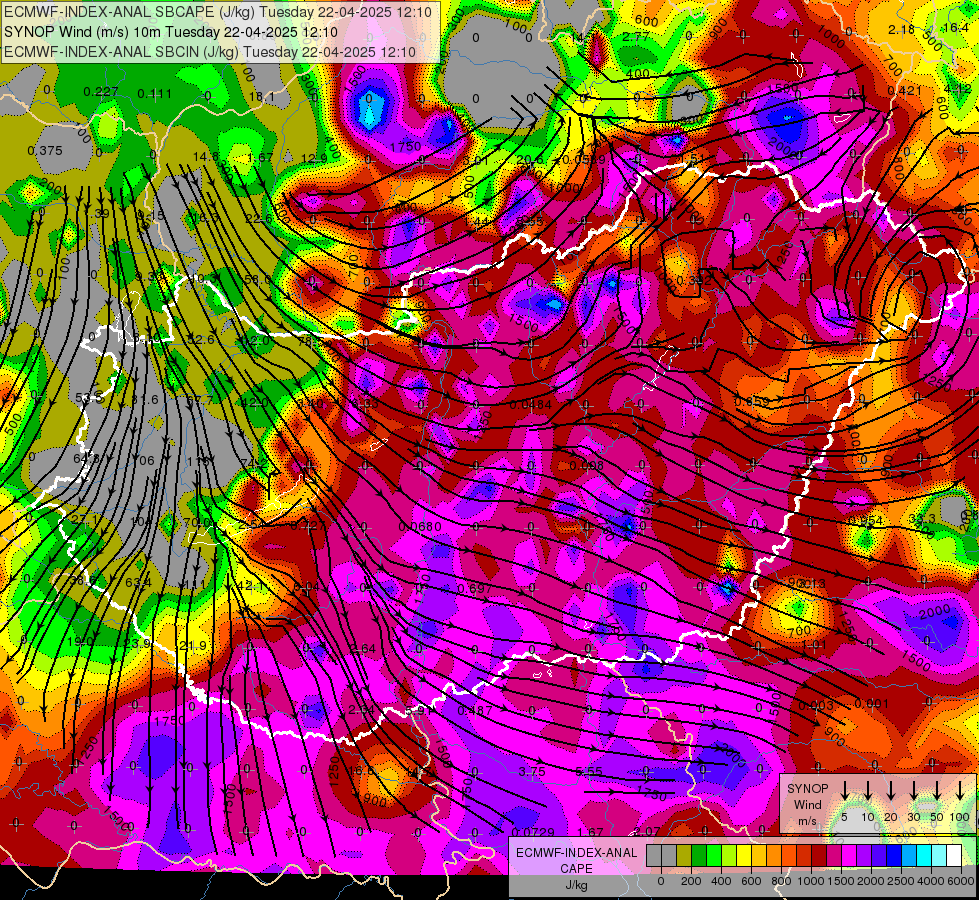Click the 0.111 value on the map
This screenshot has height=900, width=979.
coord(155,94)
